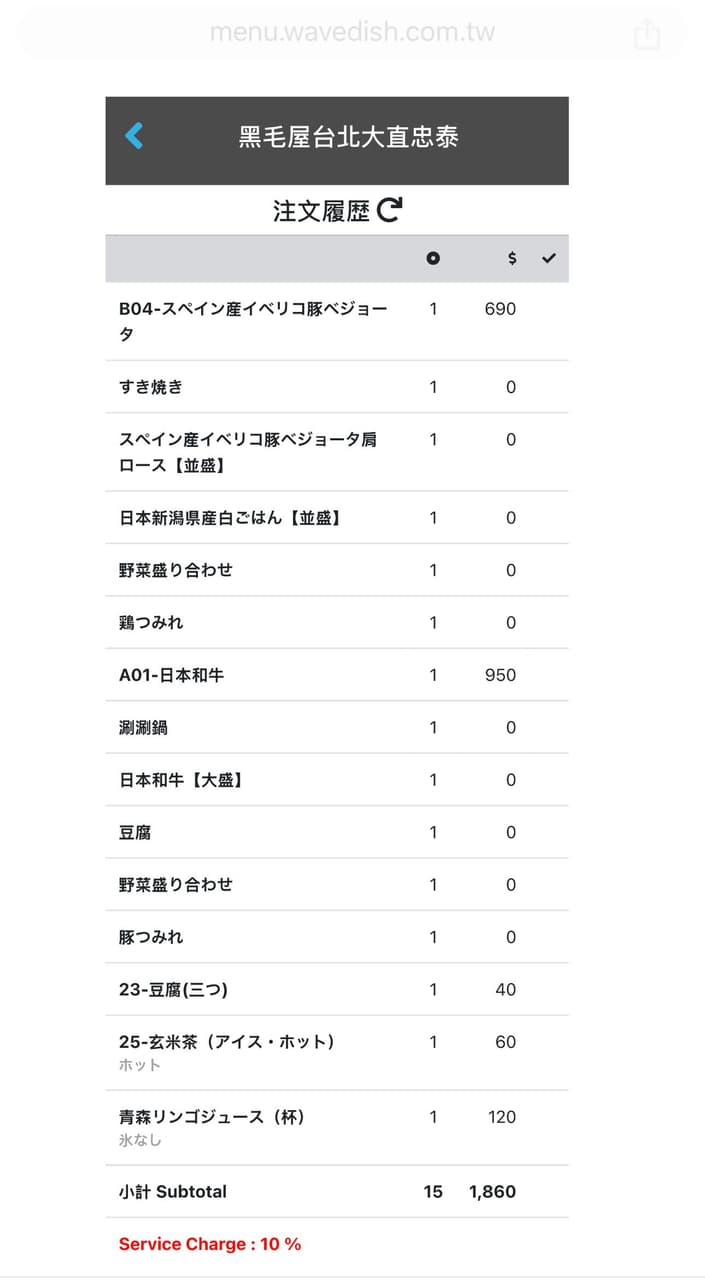
Task: Select the 青森リンゴジュース row
Action: 337,1128
